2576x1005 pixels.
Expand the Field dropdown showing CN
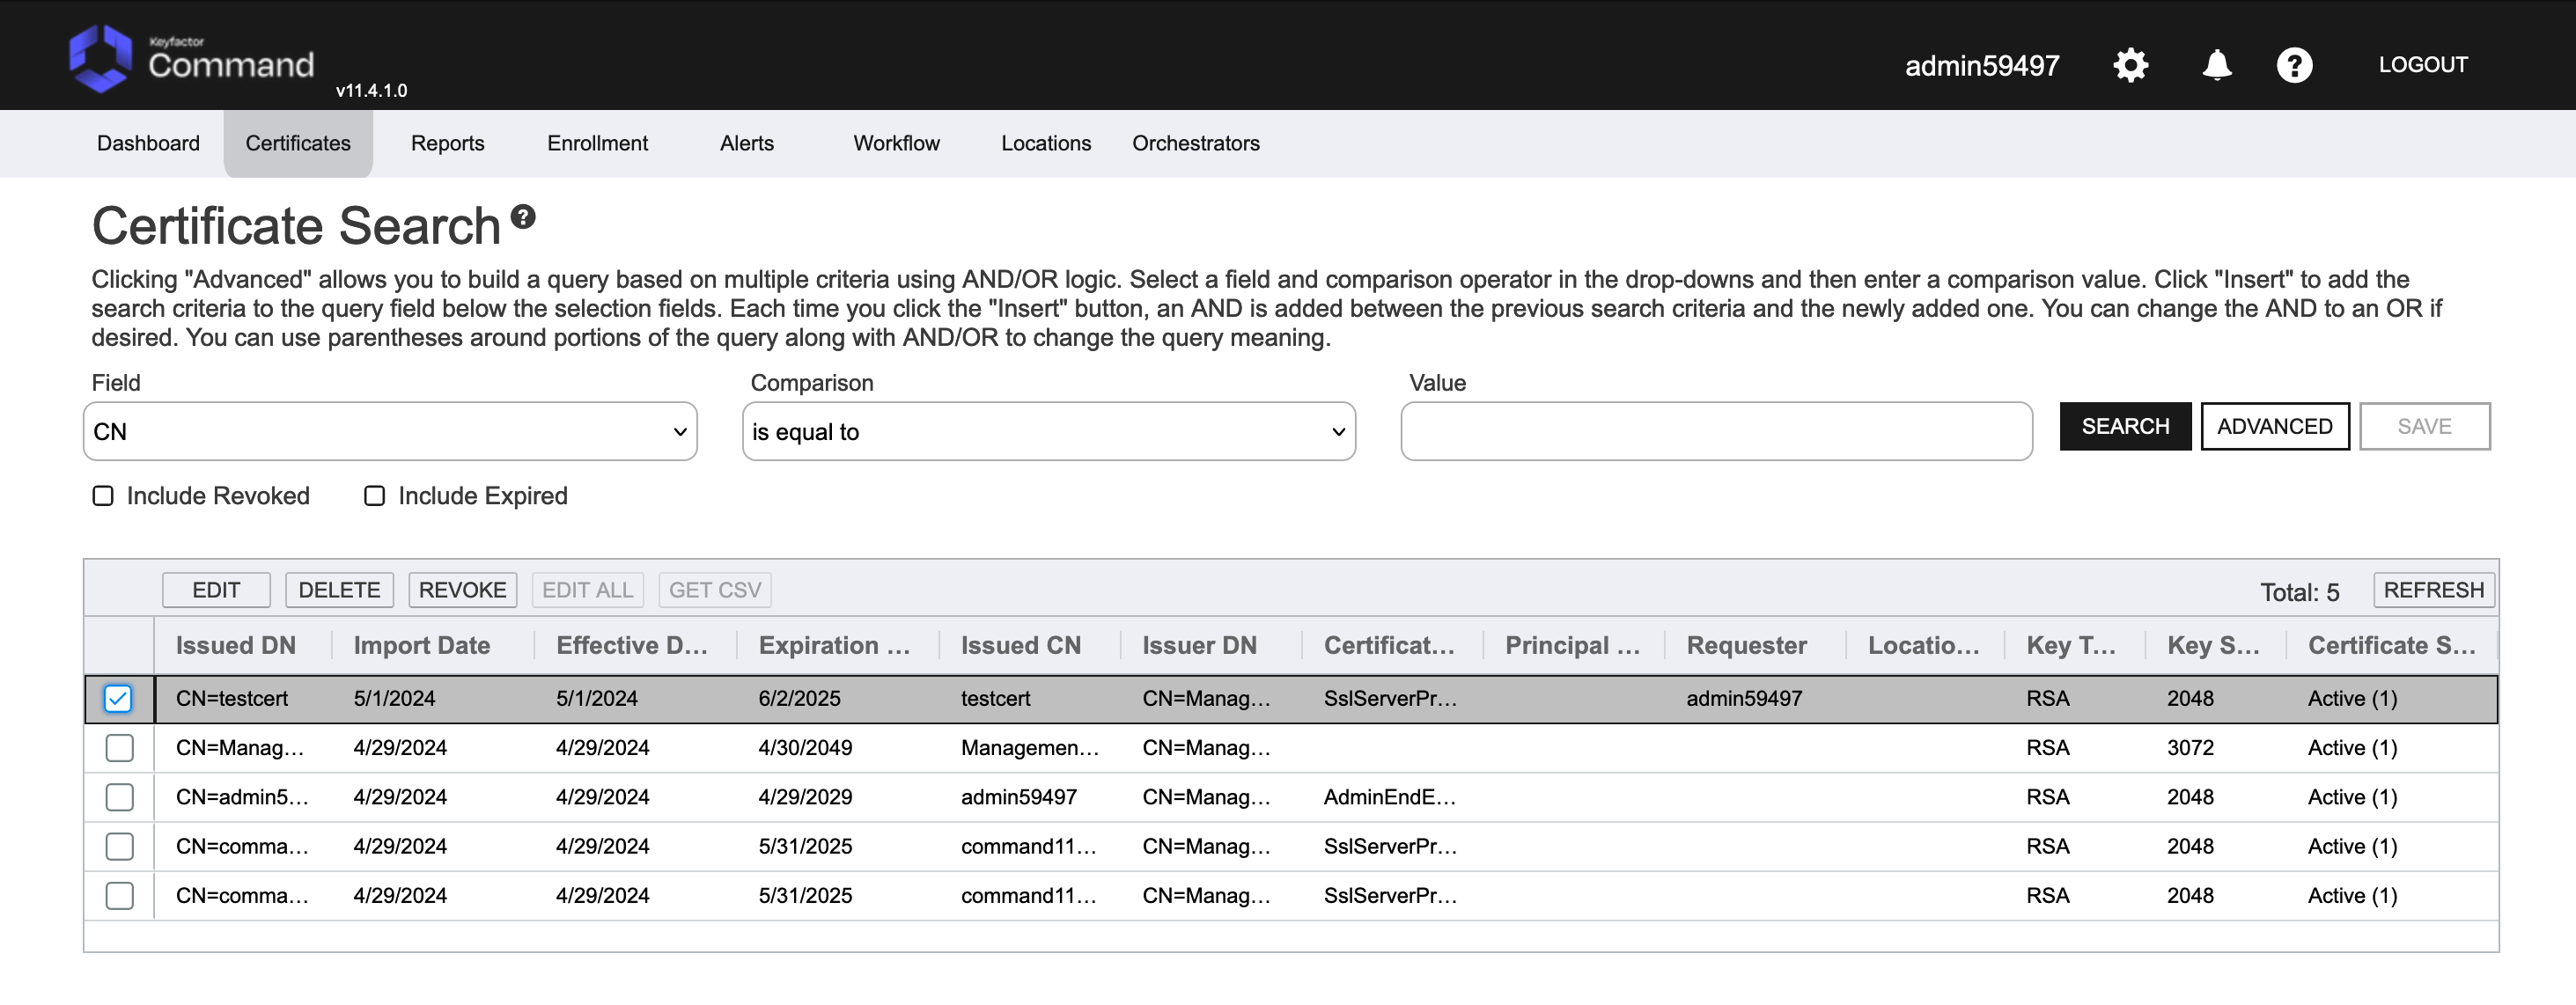point(390,432)
